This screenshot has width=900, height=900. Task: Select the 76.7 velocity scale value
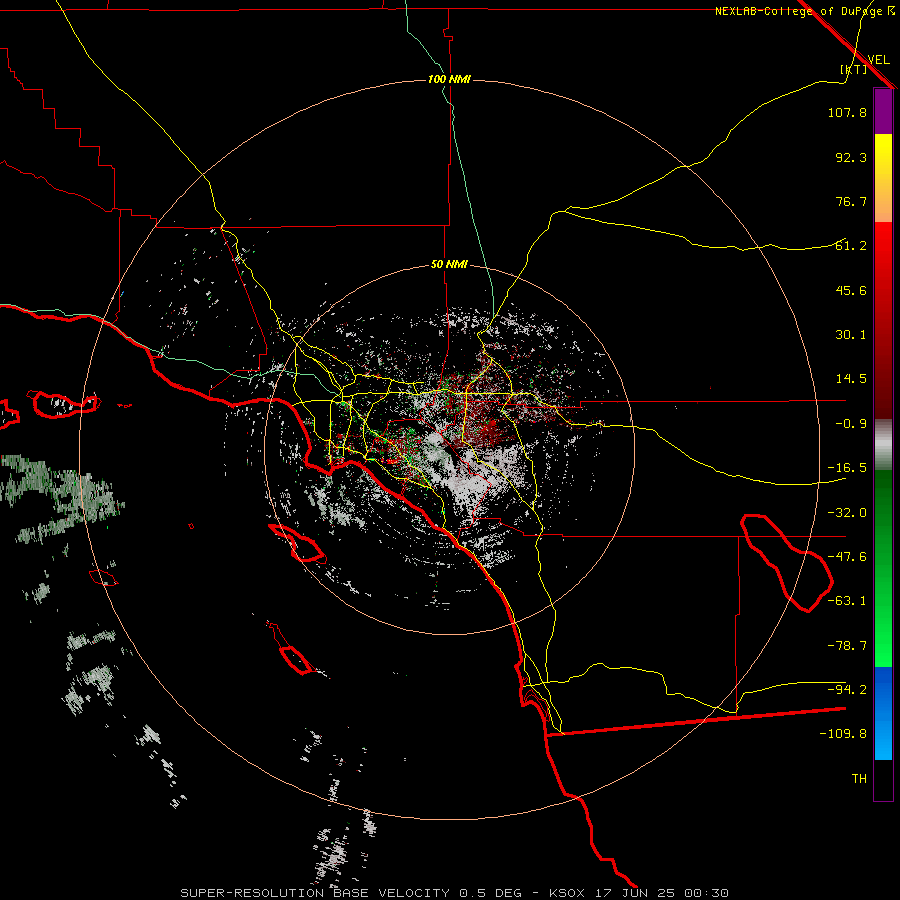[x=851, y=201]
